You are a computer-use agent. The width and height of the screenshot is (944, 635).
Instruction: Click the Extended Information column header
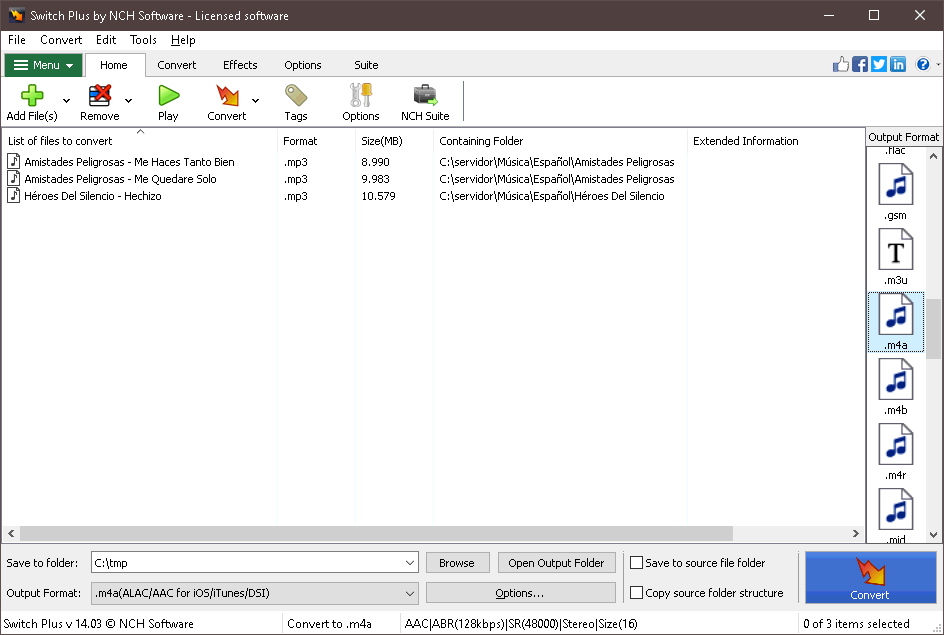776,141
